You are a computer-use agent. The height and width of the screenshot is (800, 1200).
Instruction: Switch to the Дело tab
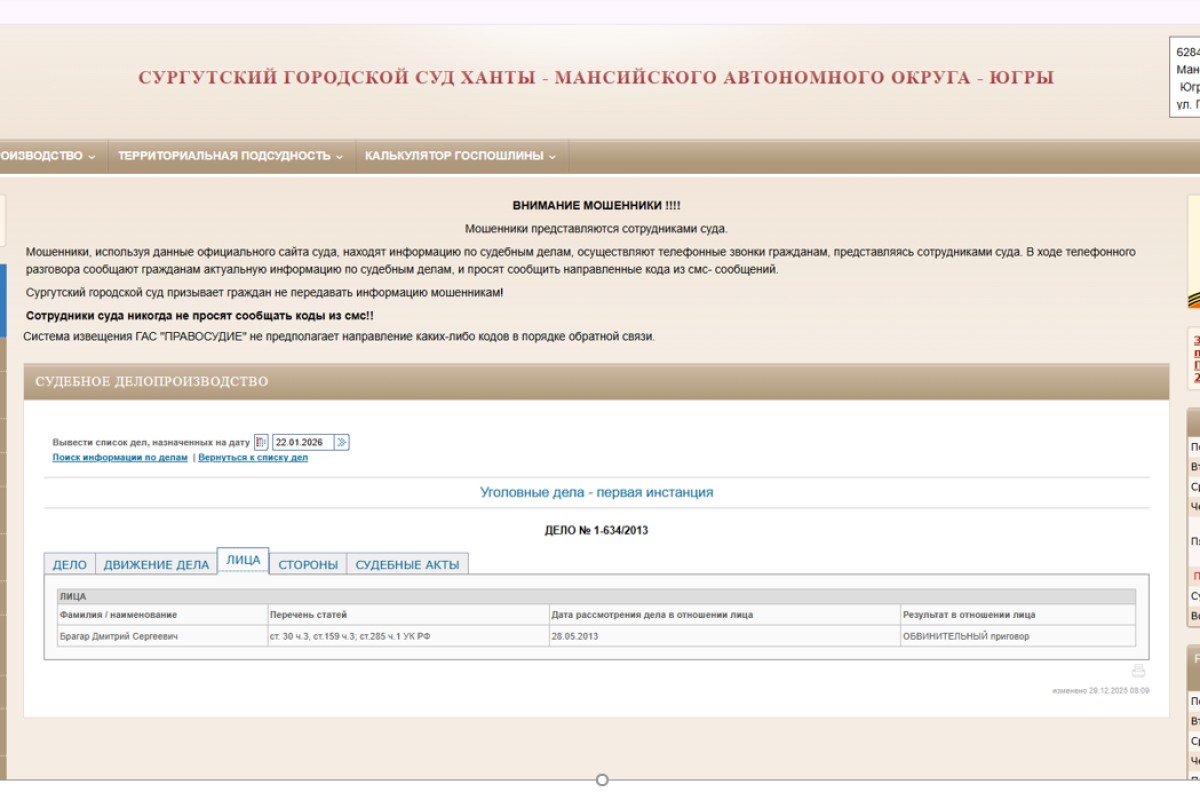tap(69, 565)
